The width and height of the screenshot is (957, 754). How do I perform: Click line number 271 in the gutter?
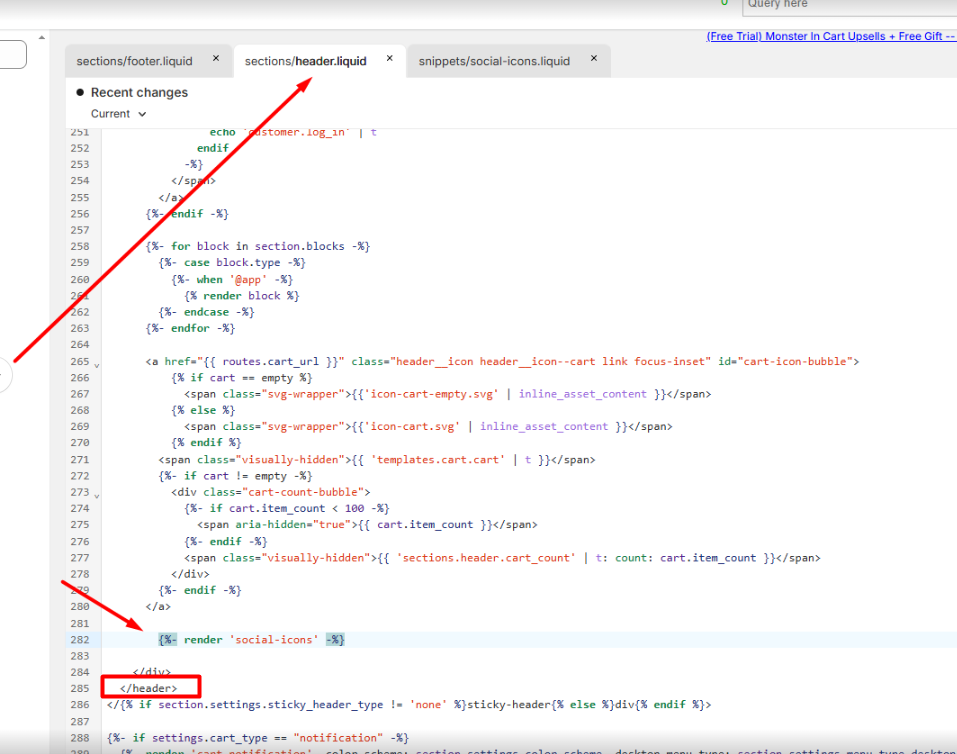pyautogui.click(x=80, y=459)
